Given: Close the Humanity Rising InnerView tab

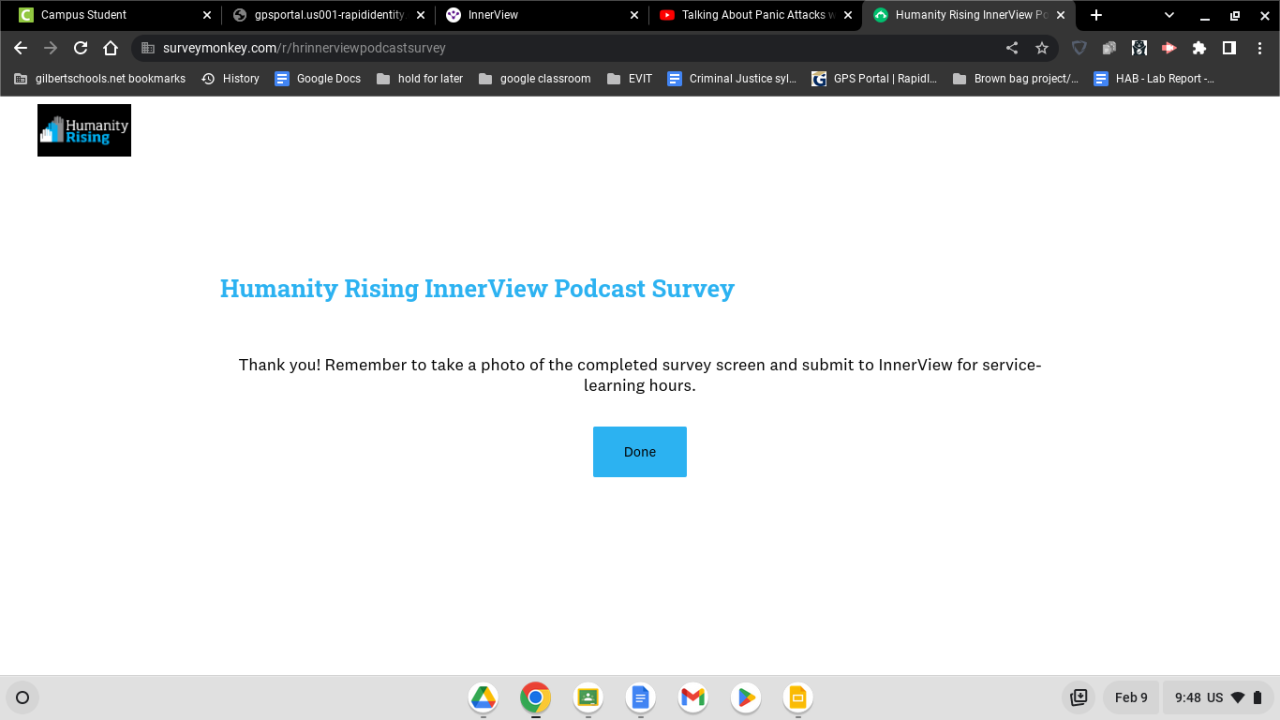Looking at the screenshot, I should coord(1061,15).
